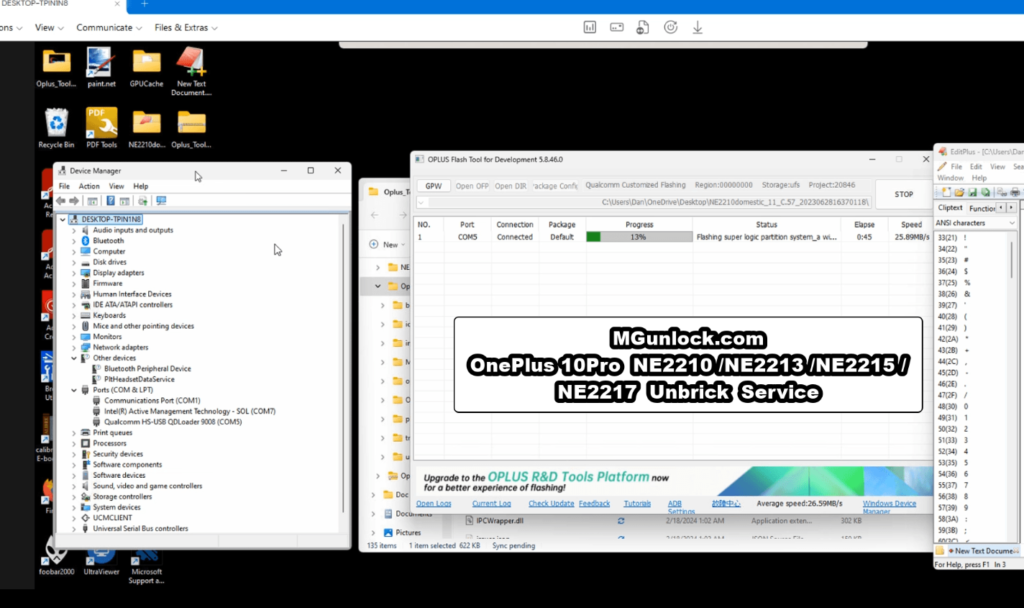1024x608 pixels.
Task: Open the Help menu in Device Manager
Action: tap(140, 186)
